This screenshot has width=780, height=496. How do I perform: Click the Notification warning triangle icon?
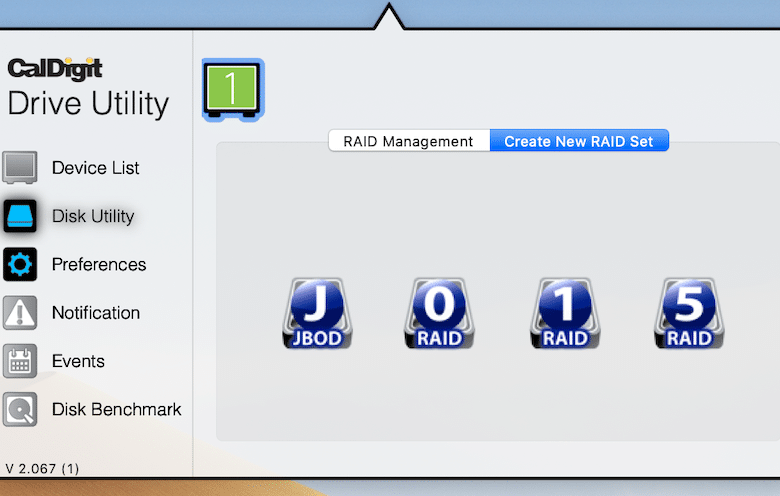coord(20,312)
